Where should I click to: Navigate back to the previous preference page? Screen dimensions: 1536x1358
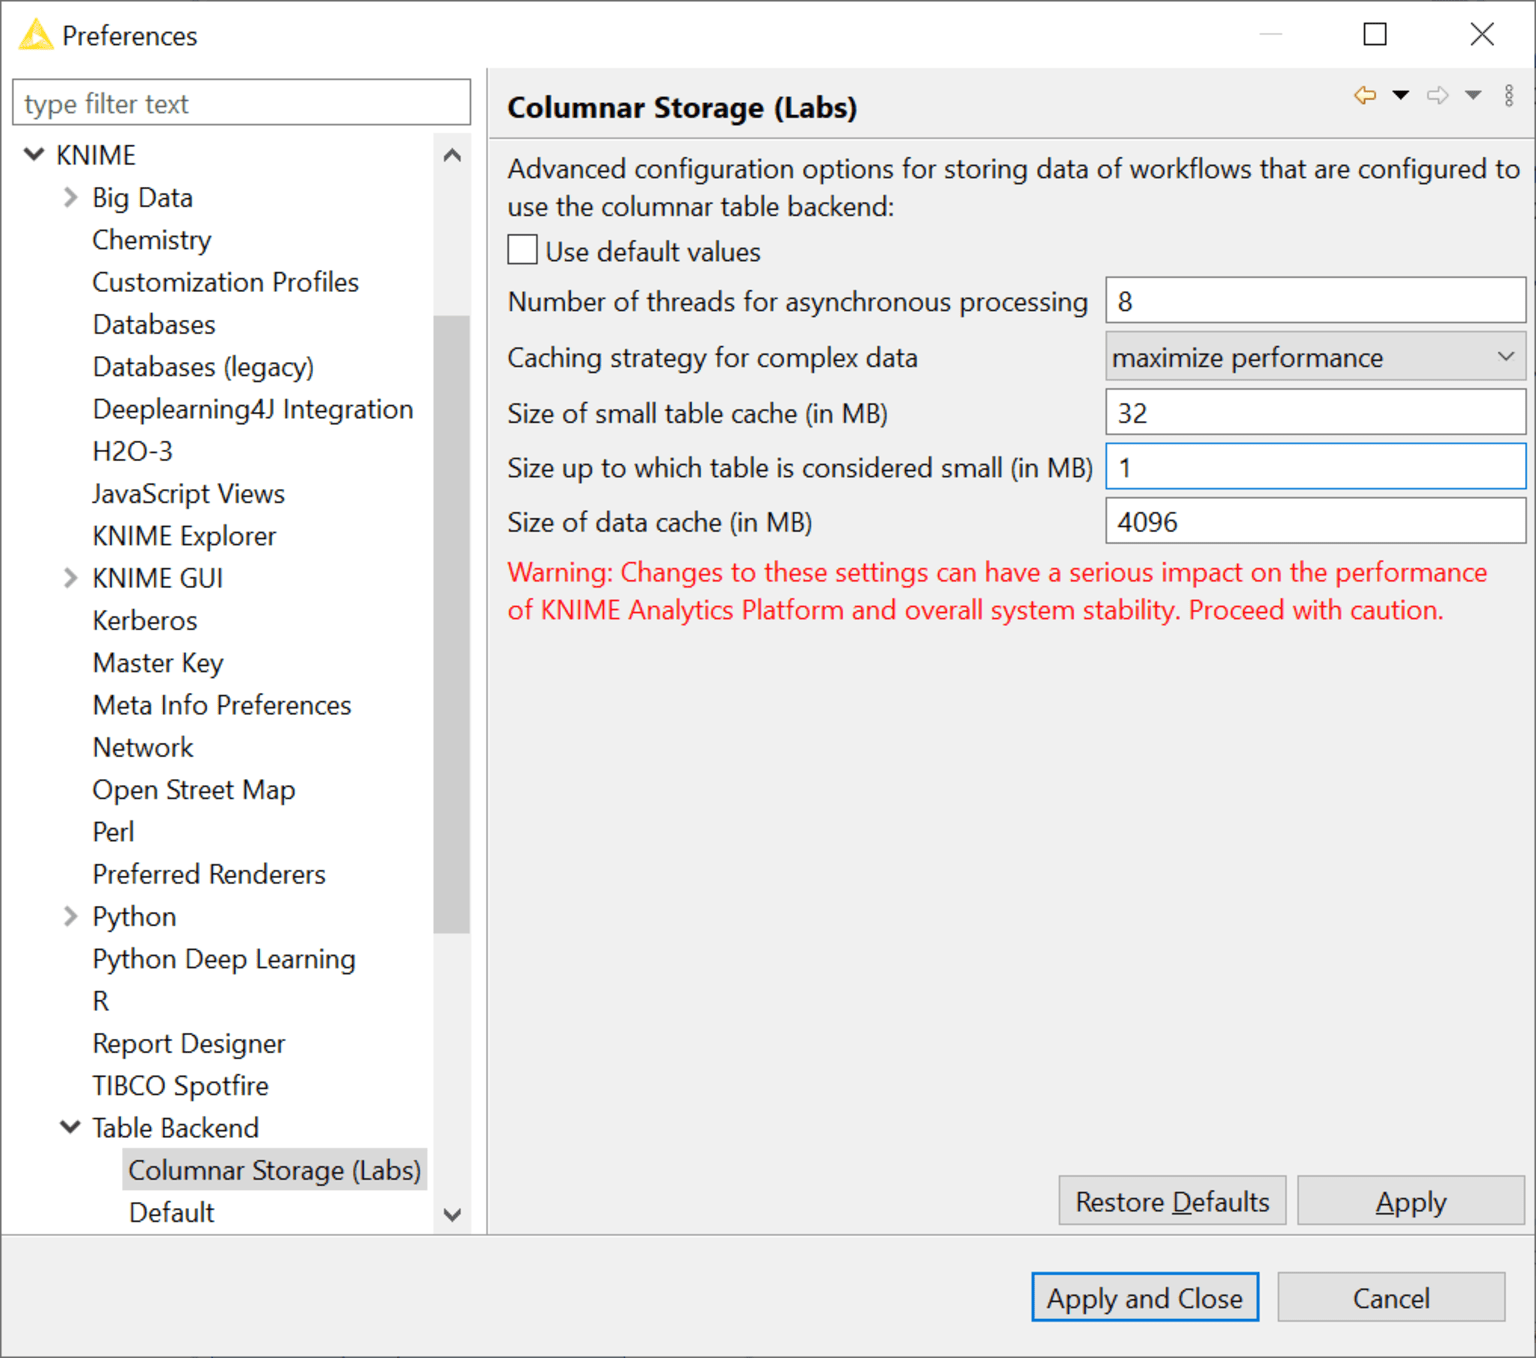pos(1364,95)
